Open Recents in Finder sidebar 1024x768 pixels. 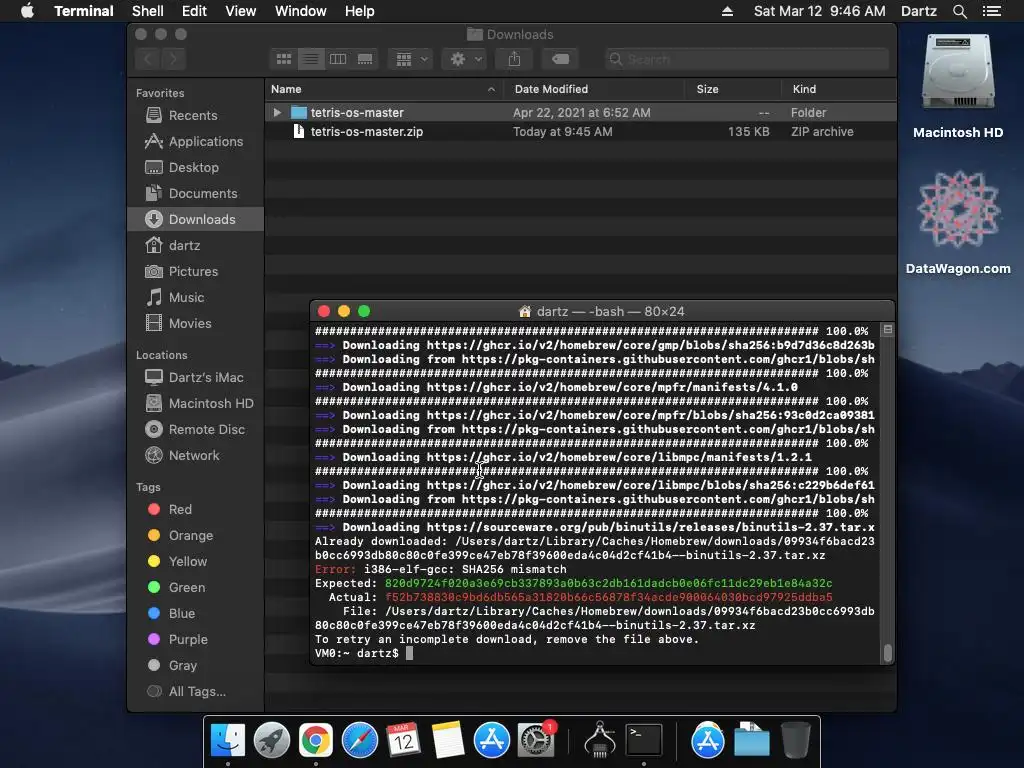click(193, 116)
